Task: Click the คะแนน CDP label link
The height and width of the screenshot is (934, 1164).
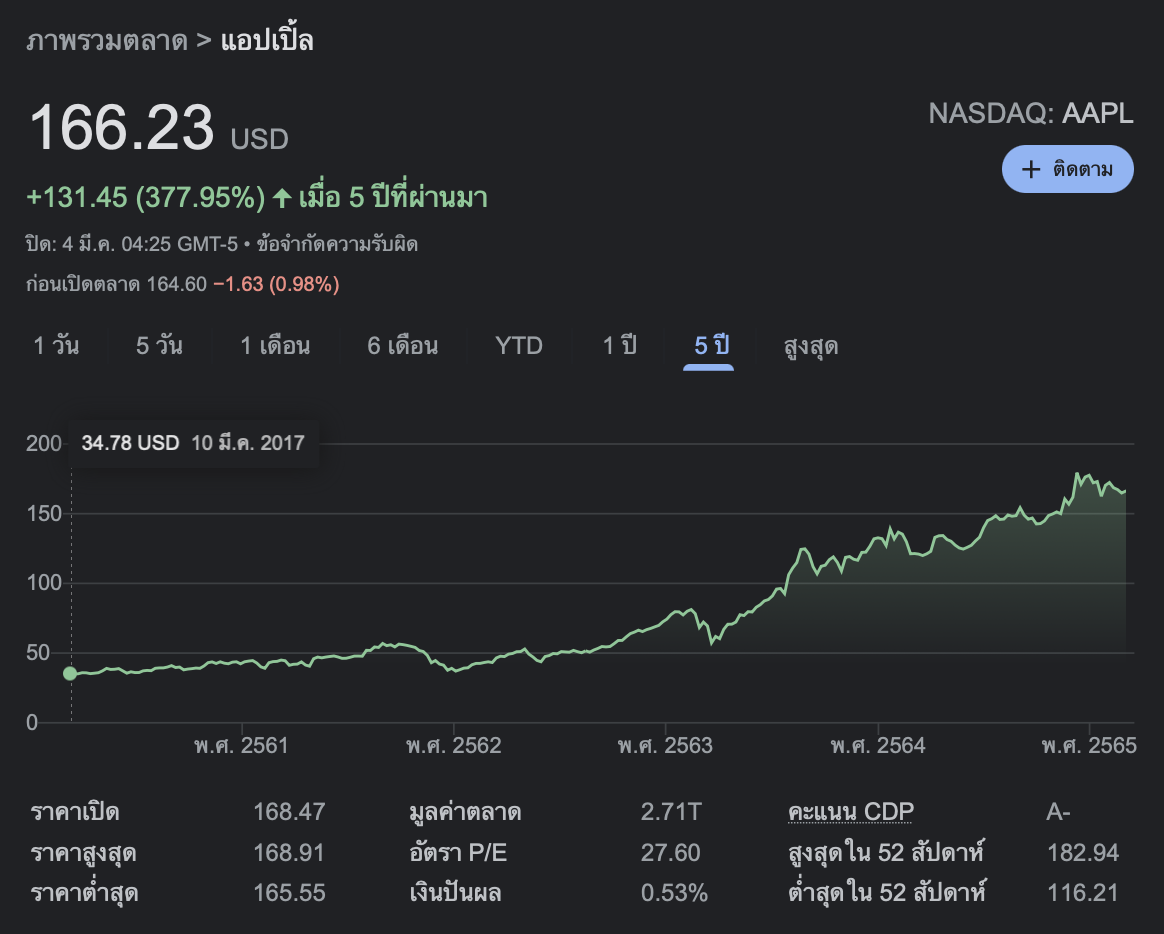Action: (851, 811)
